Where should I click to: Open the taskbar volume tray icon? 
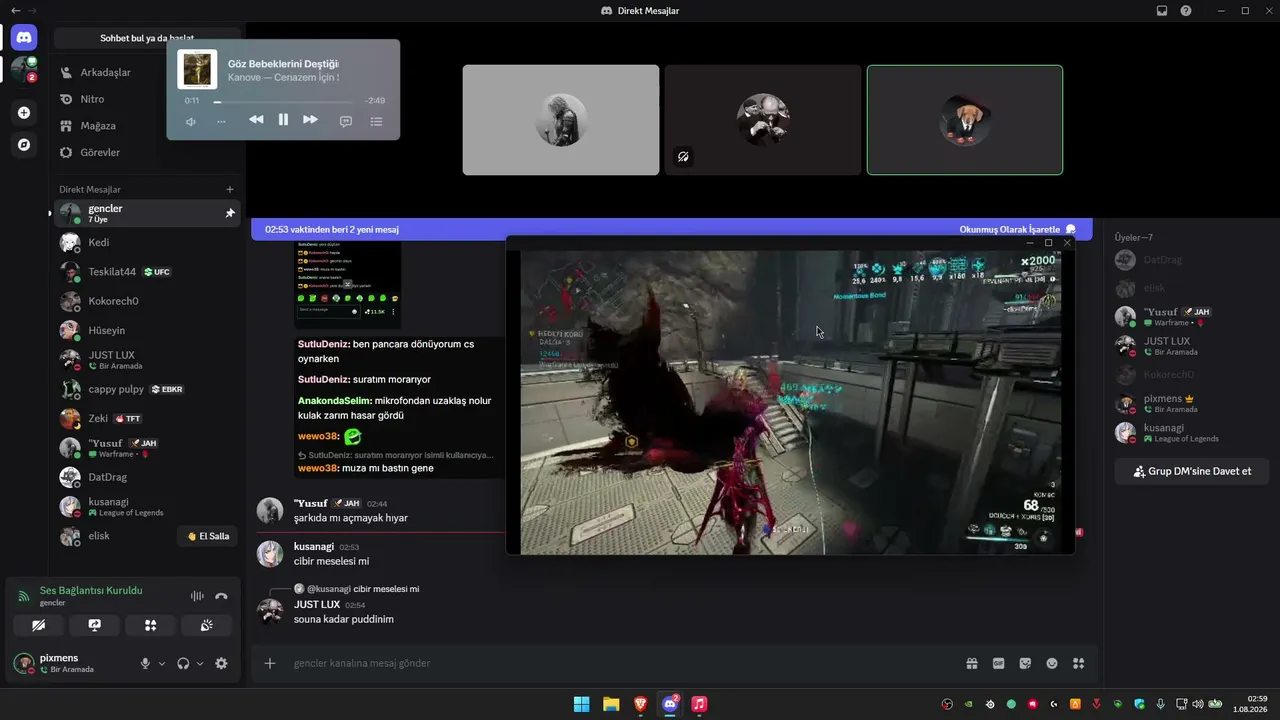(x=1198, y=704)
